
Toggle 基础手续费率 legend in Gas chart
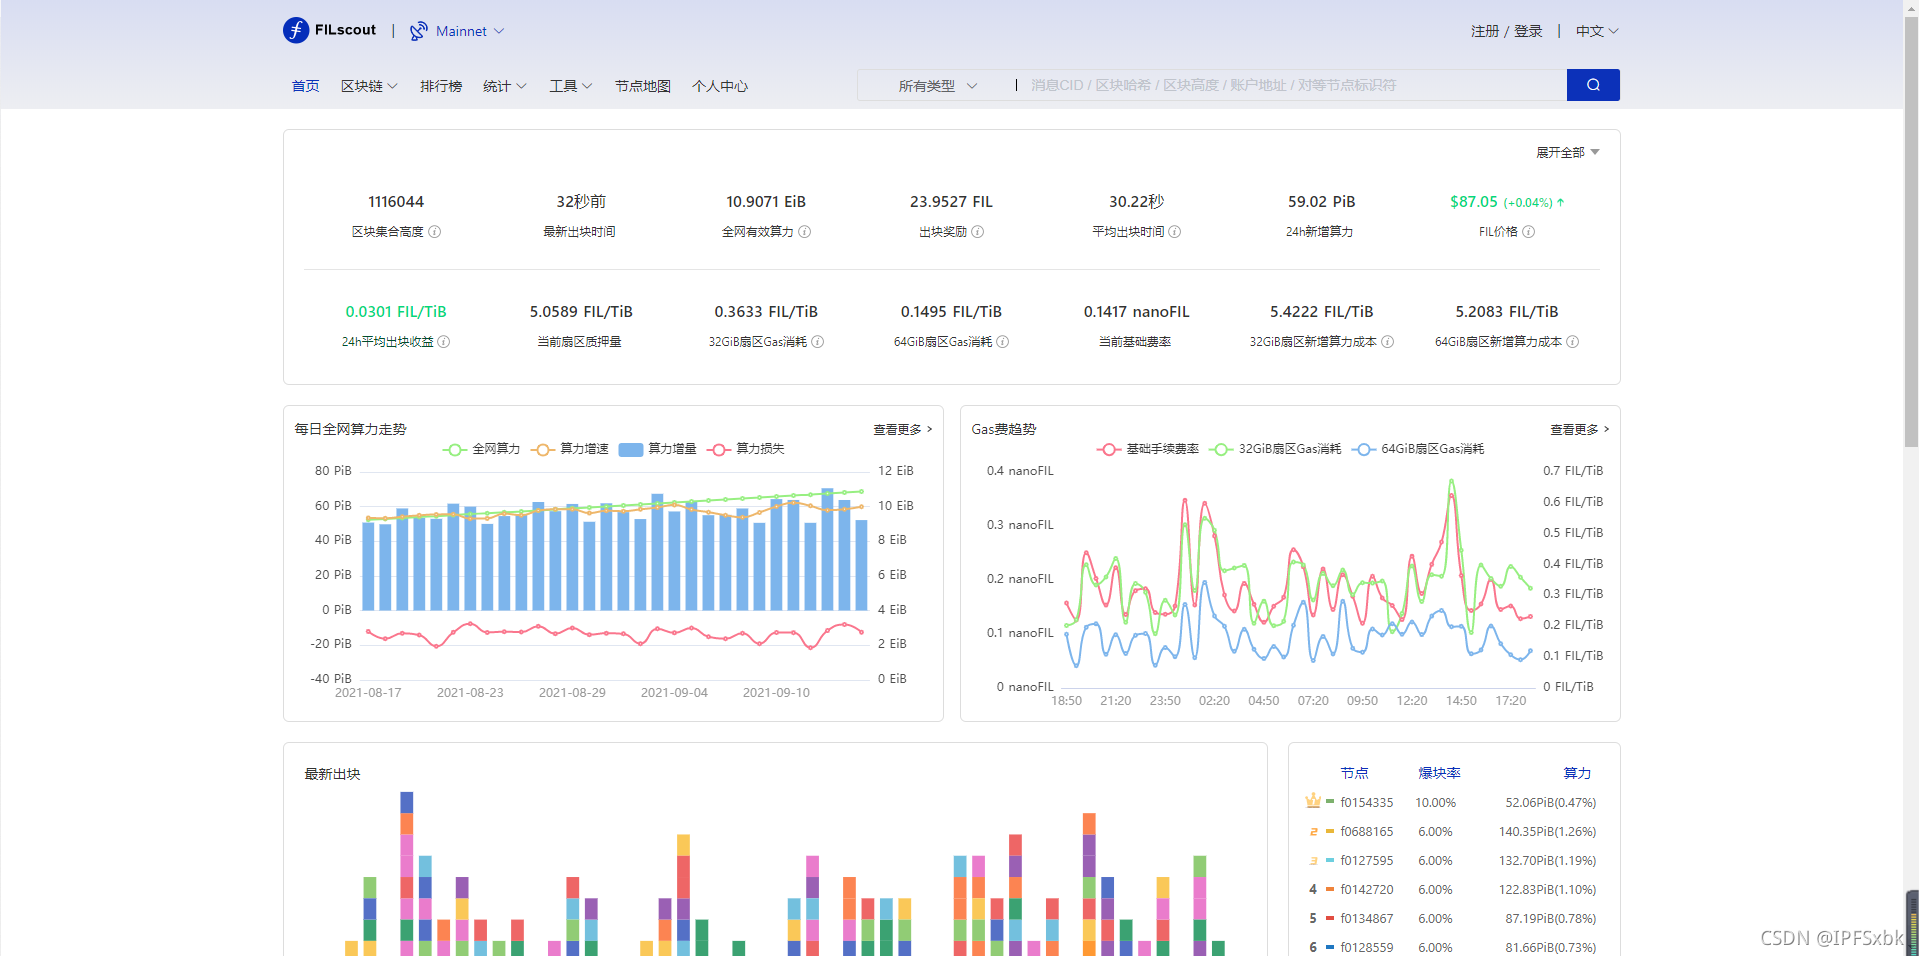(x=1148, y=449)
